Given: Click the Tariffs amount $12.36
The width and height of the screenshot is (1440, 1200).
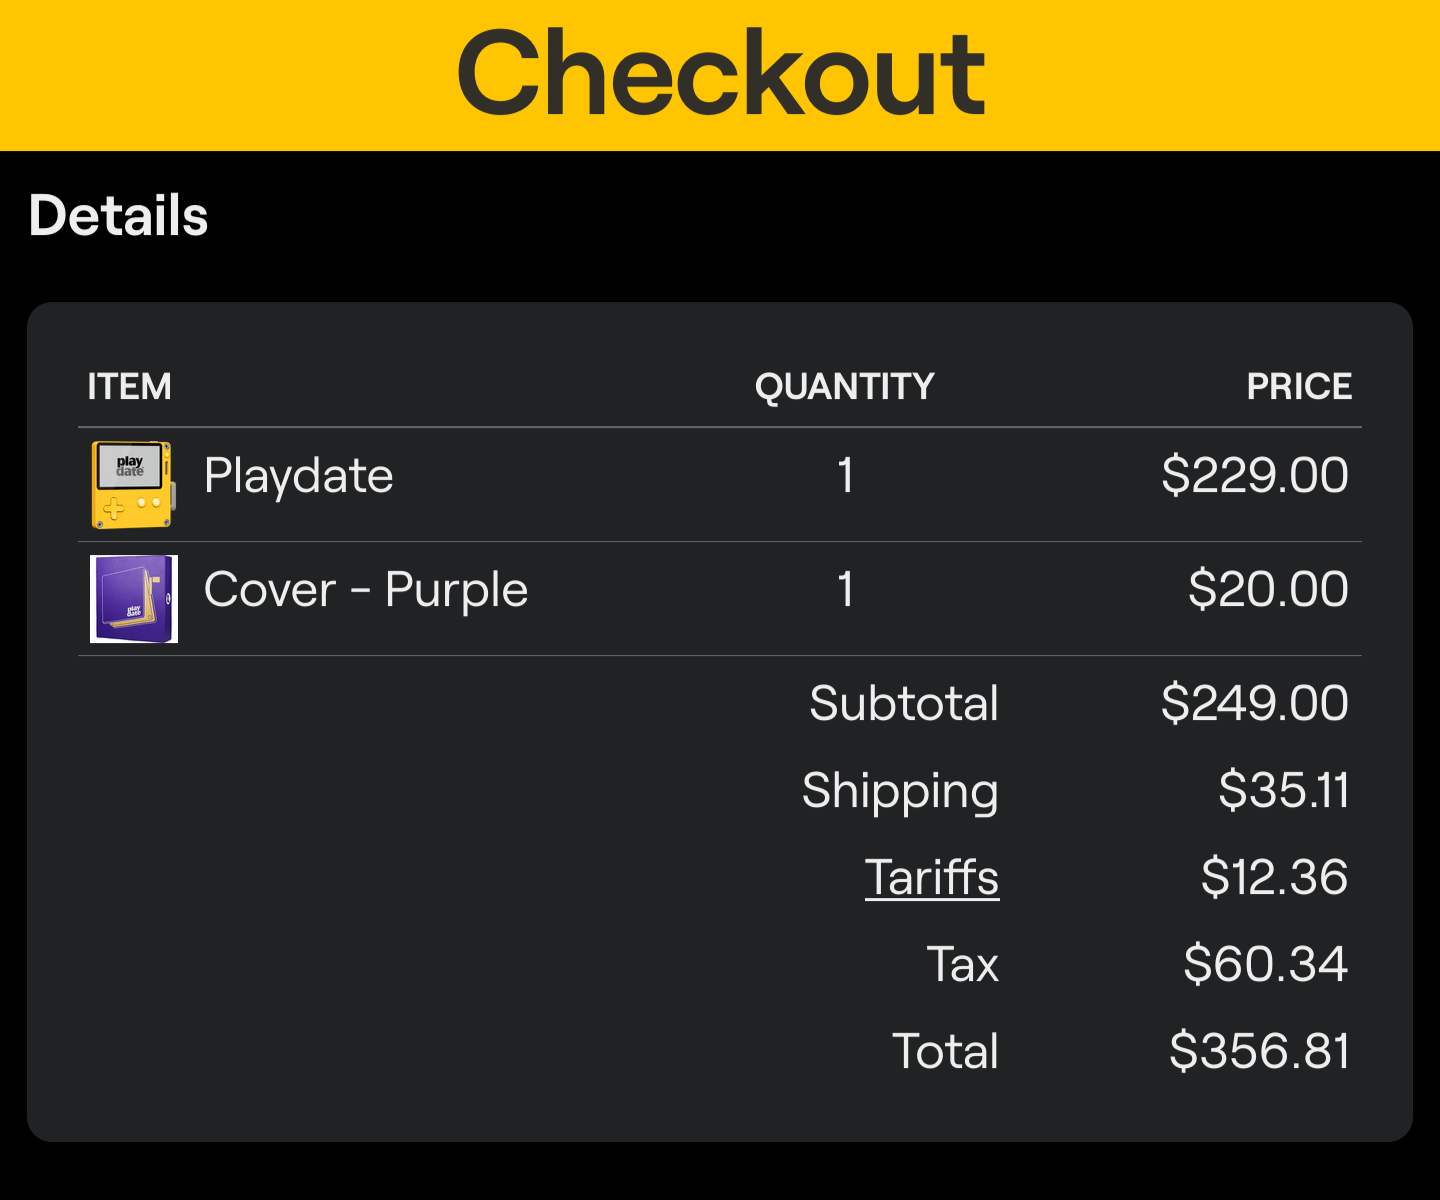Looking at the screenshot, I should [1275, 877].
